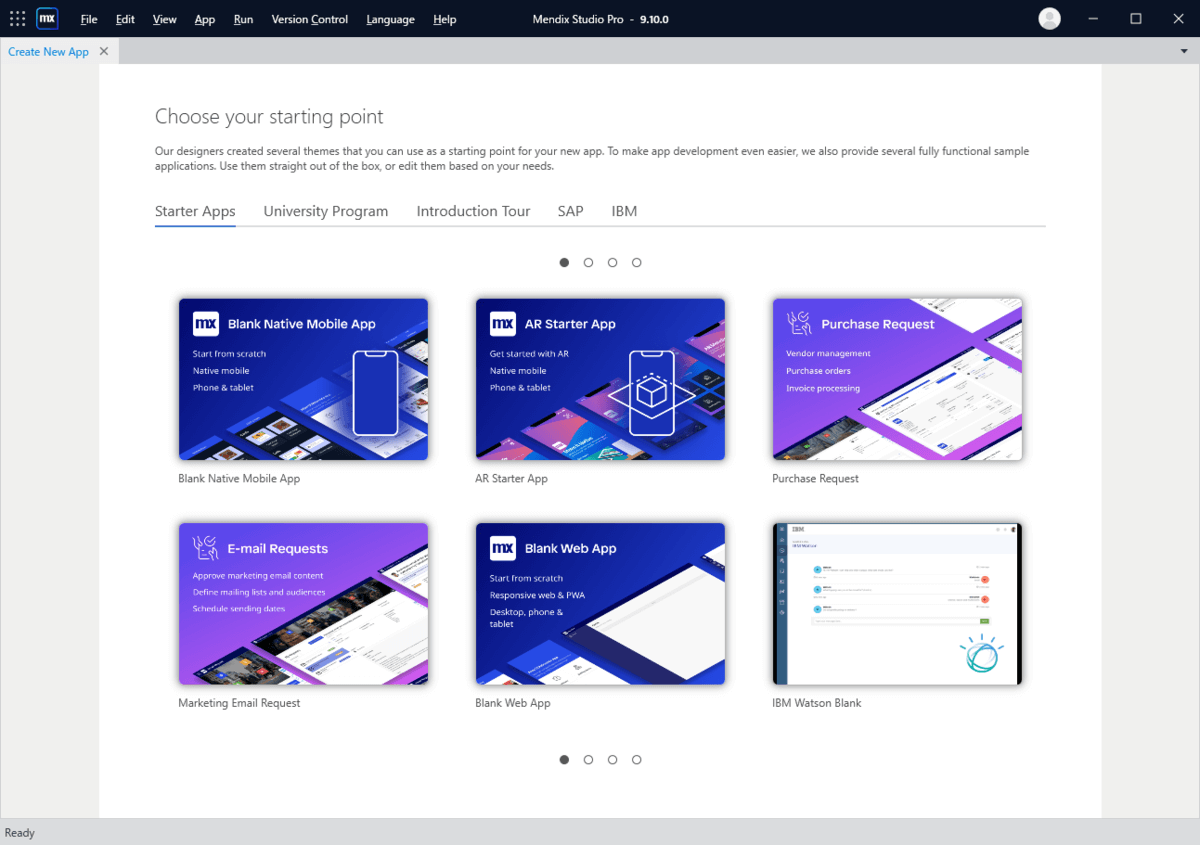Screen dimensions: 1200x845
Task: Choose the IBM Watson Blank thumbnail
Action: 897,604
